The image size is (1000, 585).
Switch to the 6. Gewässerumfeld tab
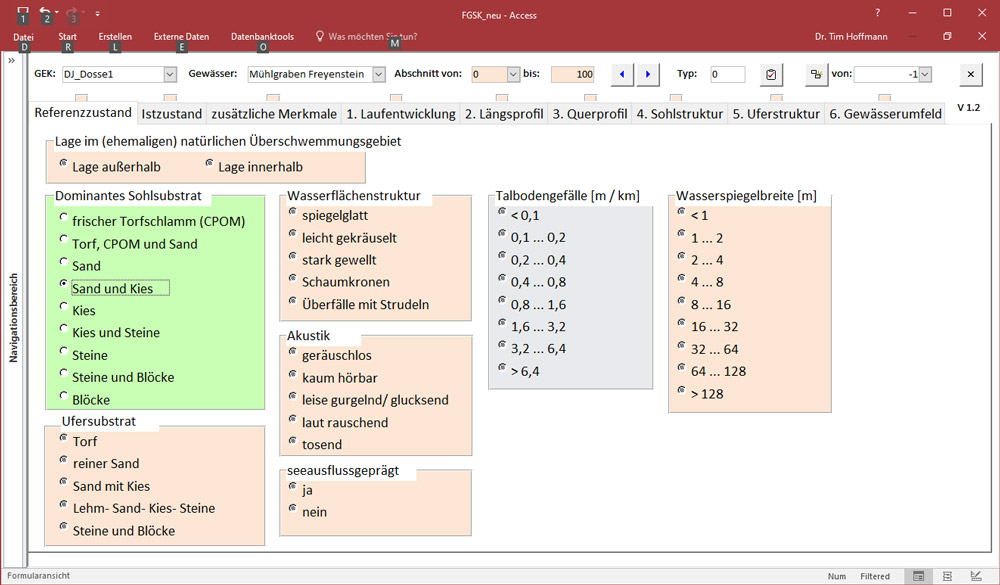885,114
